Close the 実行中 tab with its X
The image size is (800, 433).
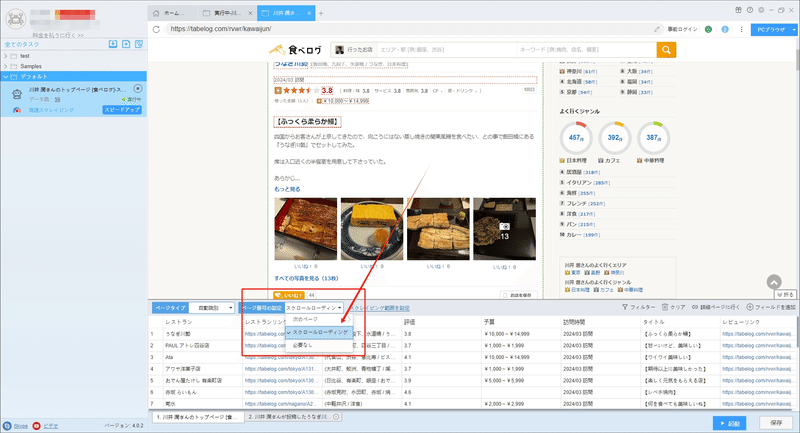[250, 13]
